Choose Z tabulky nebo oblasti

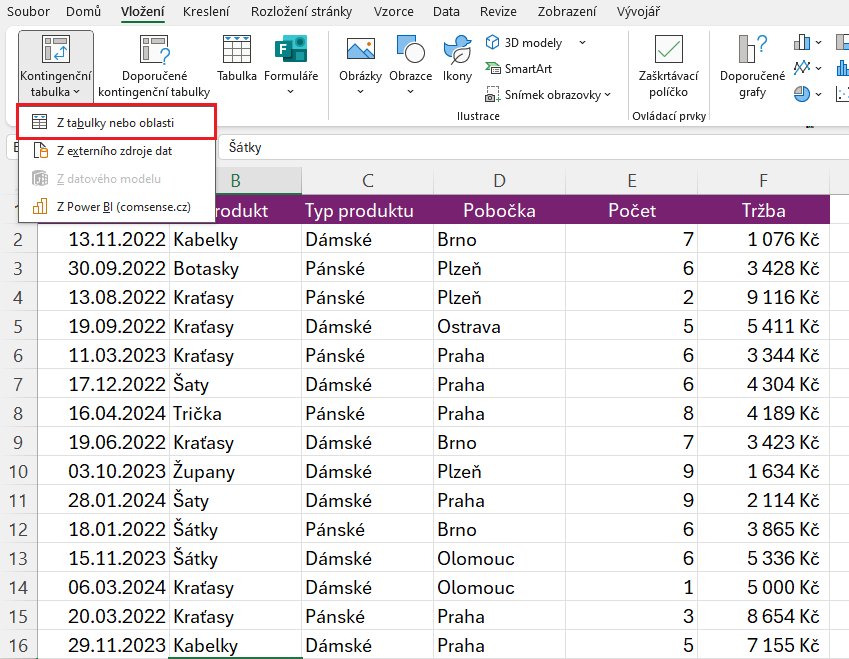tap(116, 122)
